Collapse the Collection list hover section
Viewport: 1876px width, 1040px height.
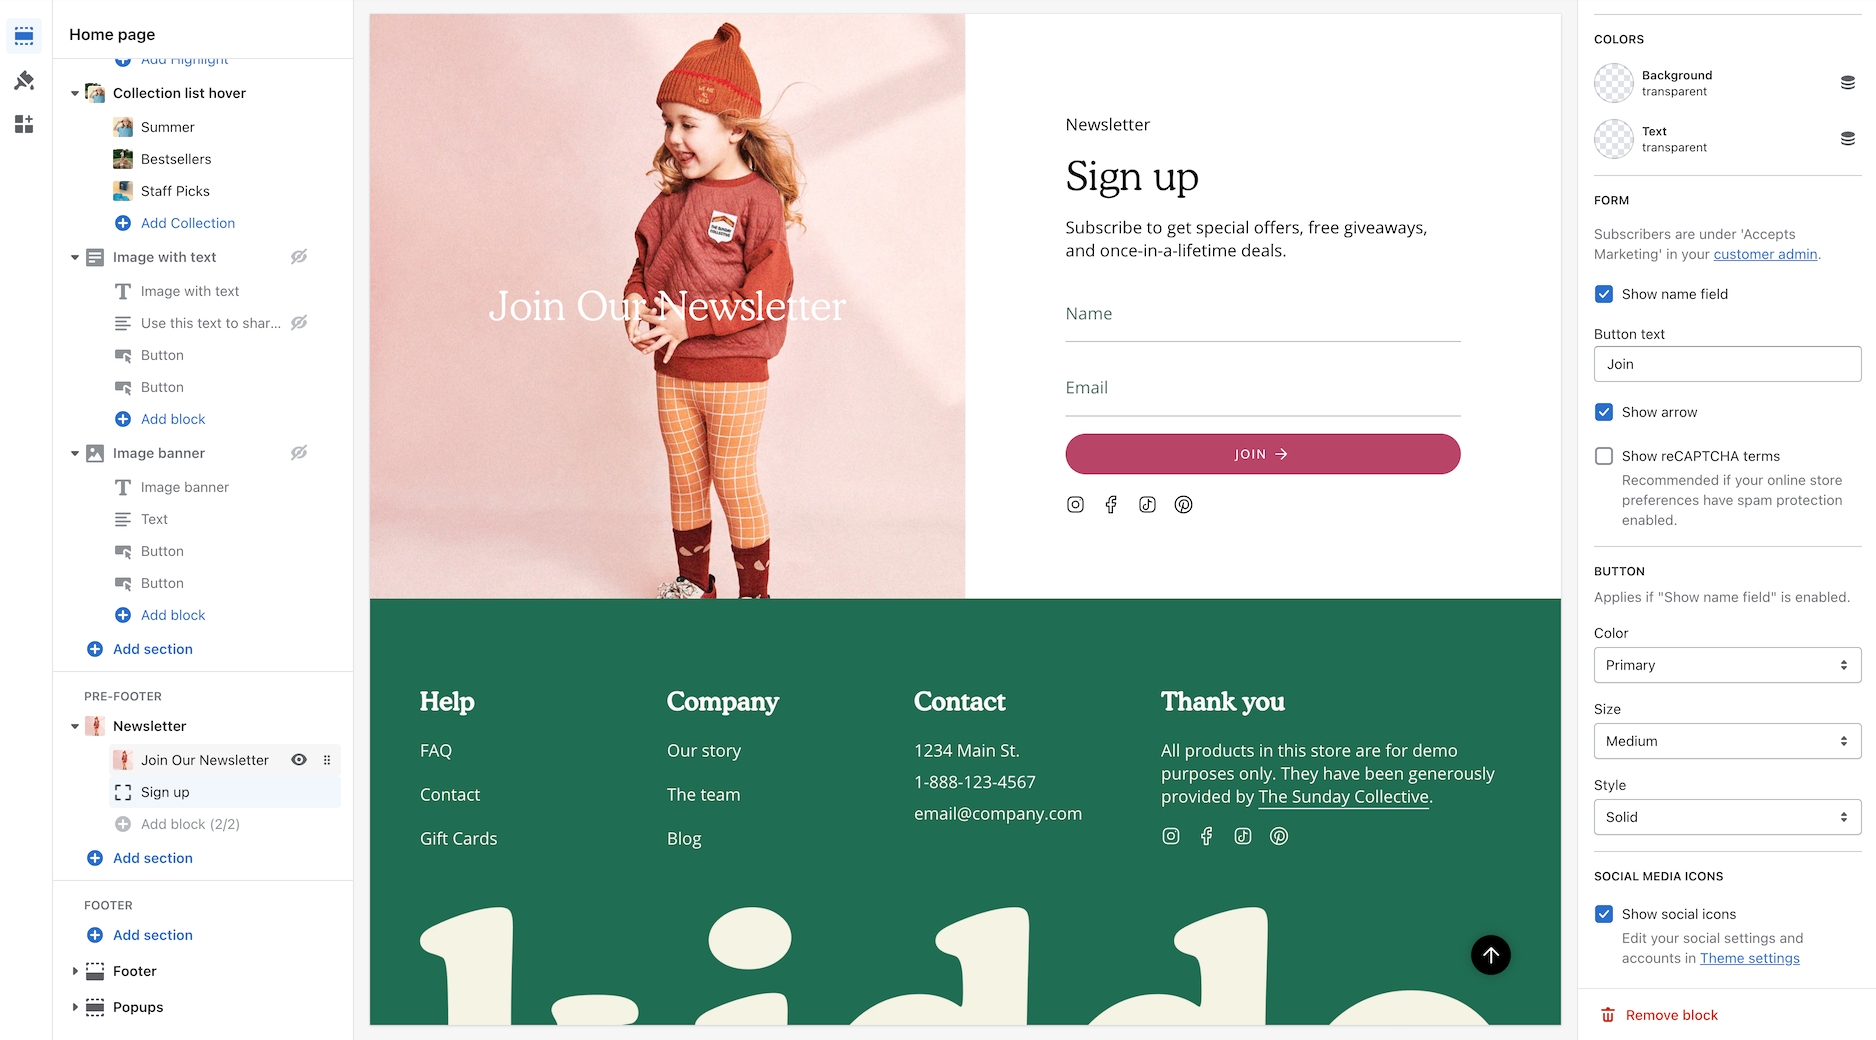(75, 93)
